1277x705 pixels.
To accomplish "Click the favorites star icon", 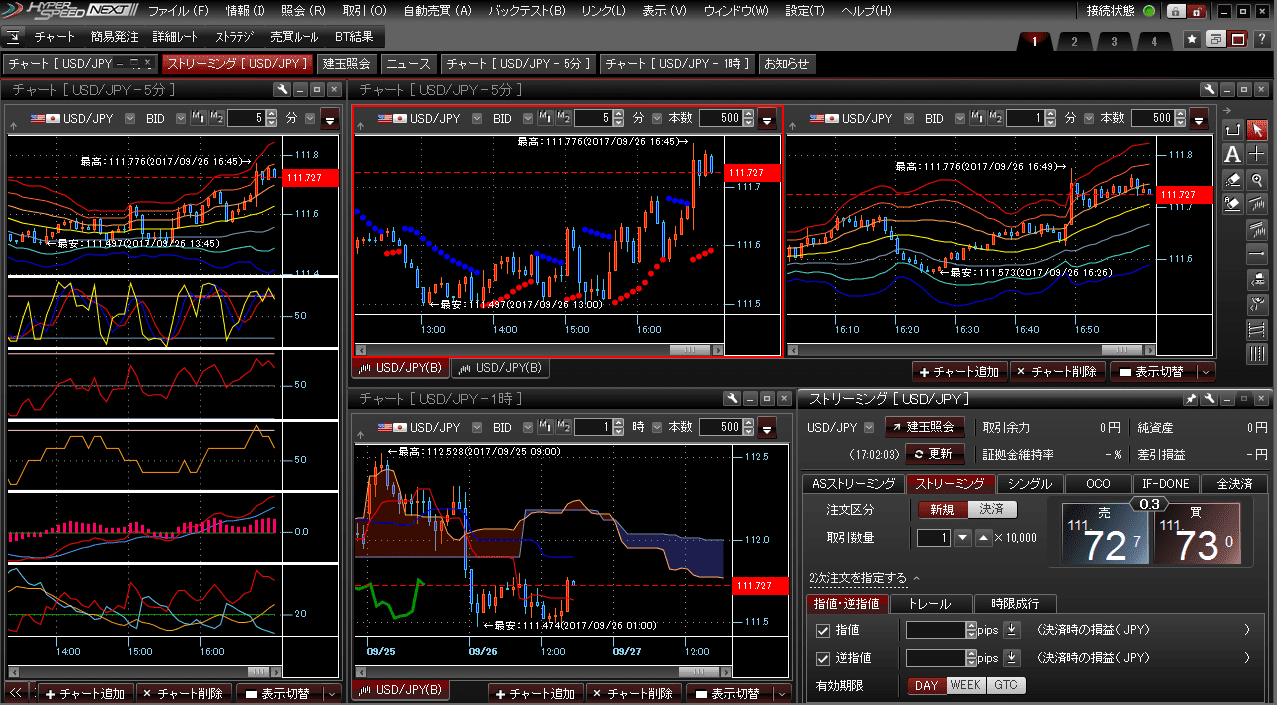I will coord(1192,39).
